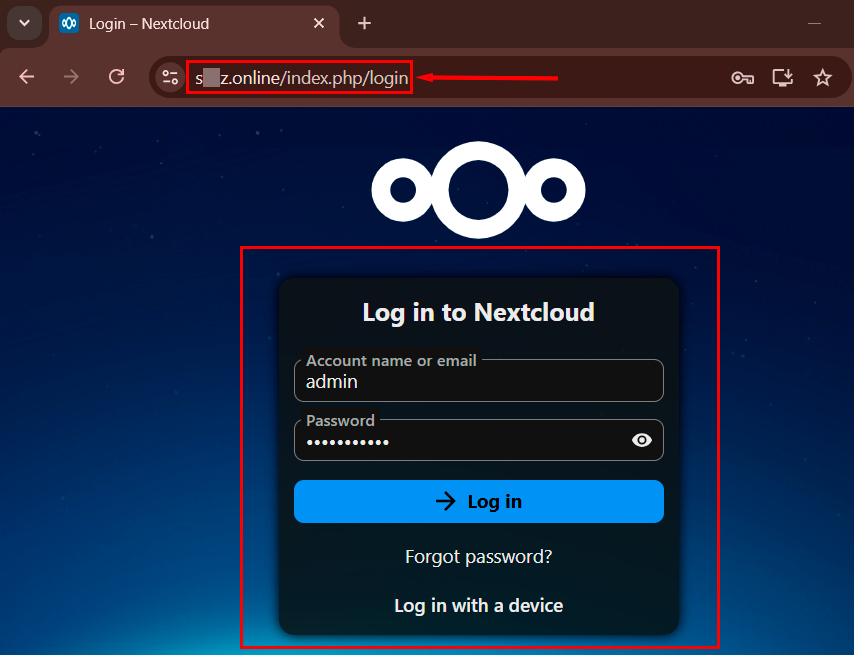Minimize the browser window

pyautogui.click(x=814, y=23)
